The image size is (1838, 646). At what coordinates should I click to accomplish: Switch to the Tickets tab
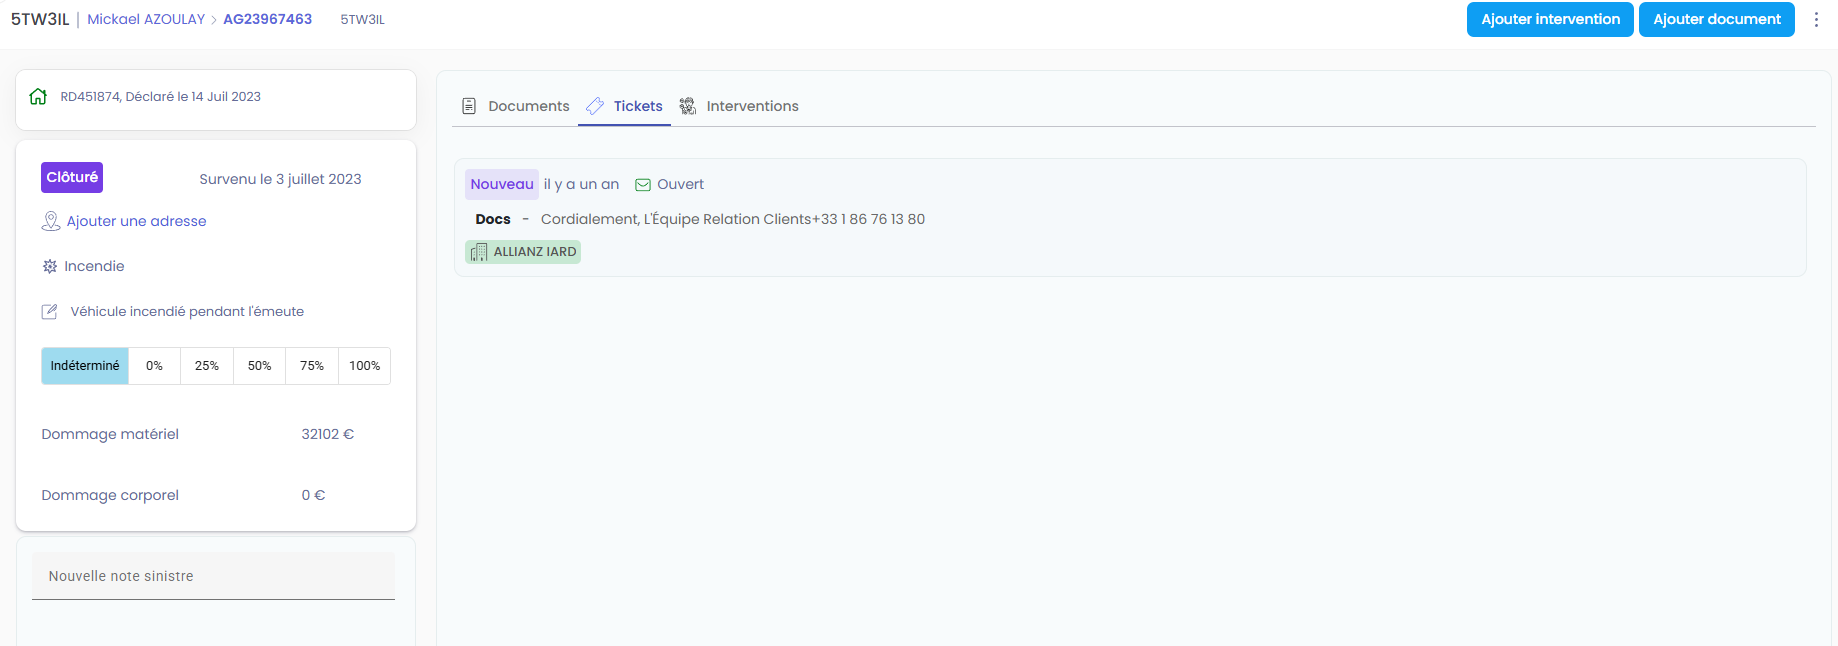click(624, 106)
